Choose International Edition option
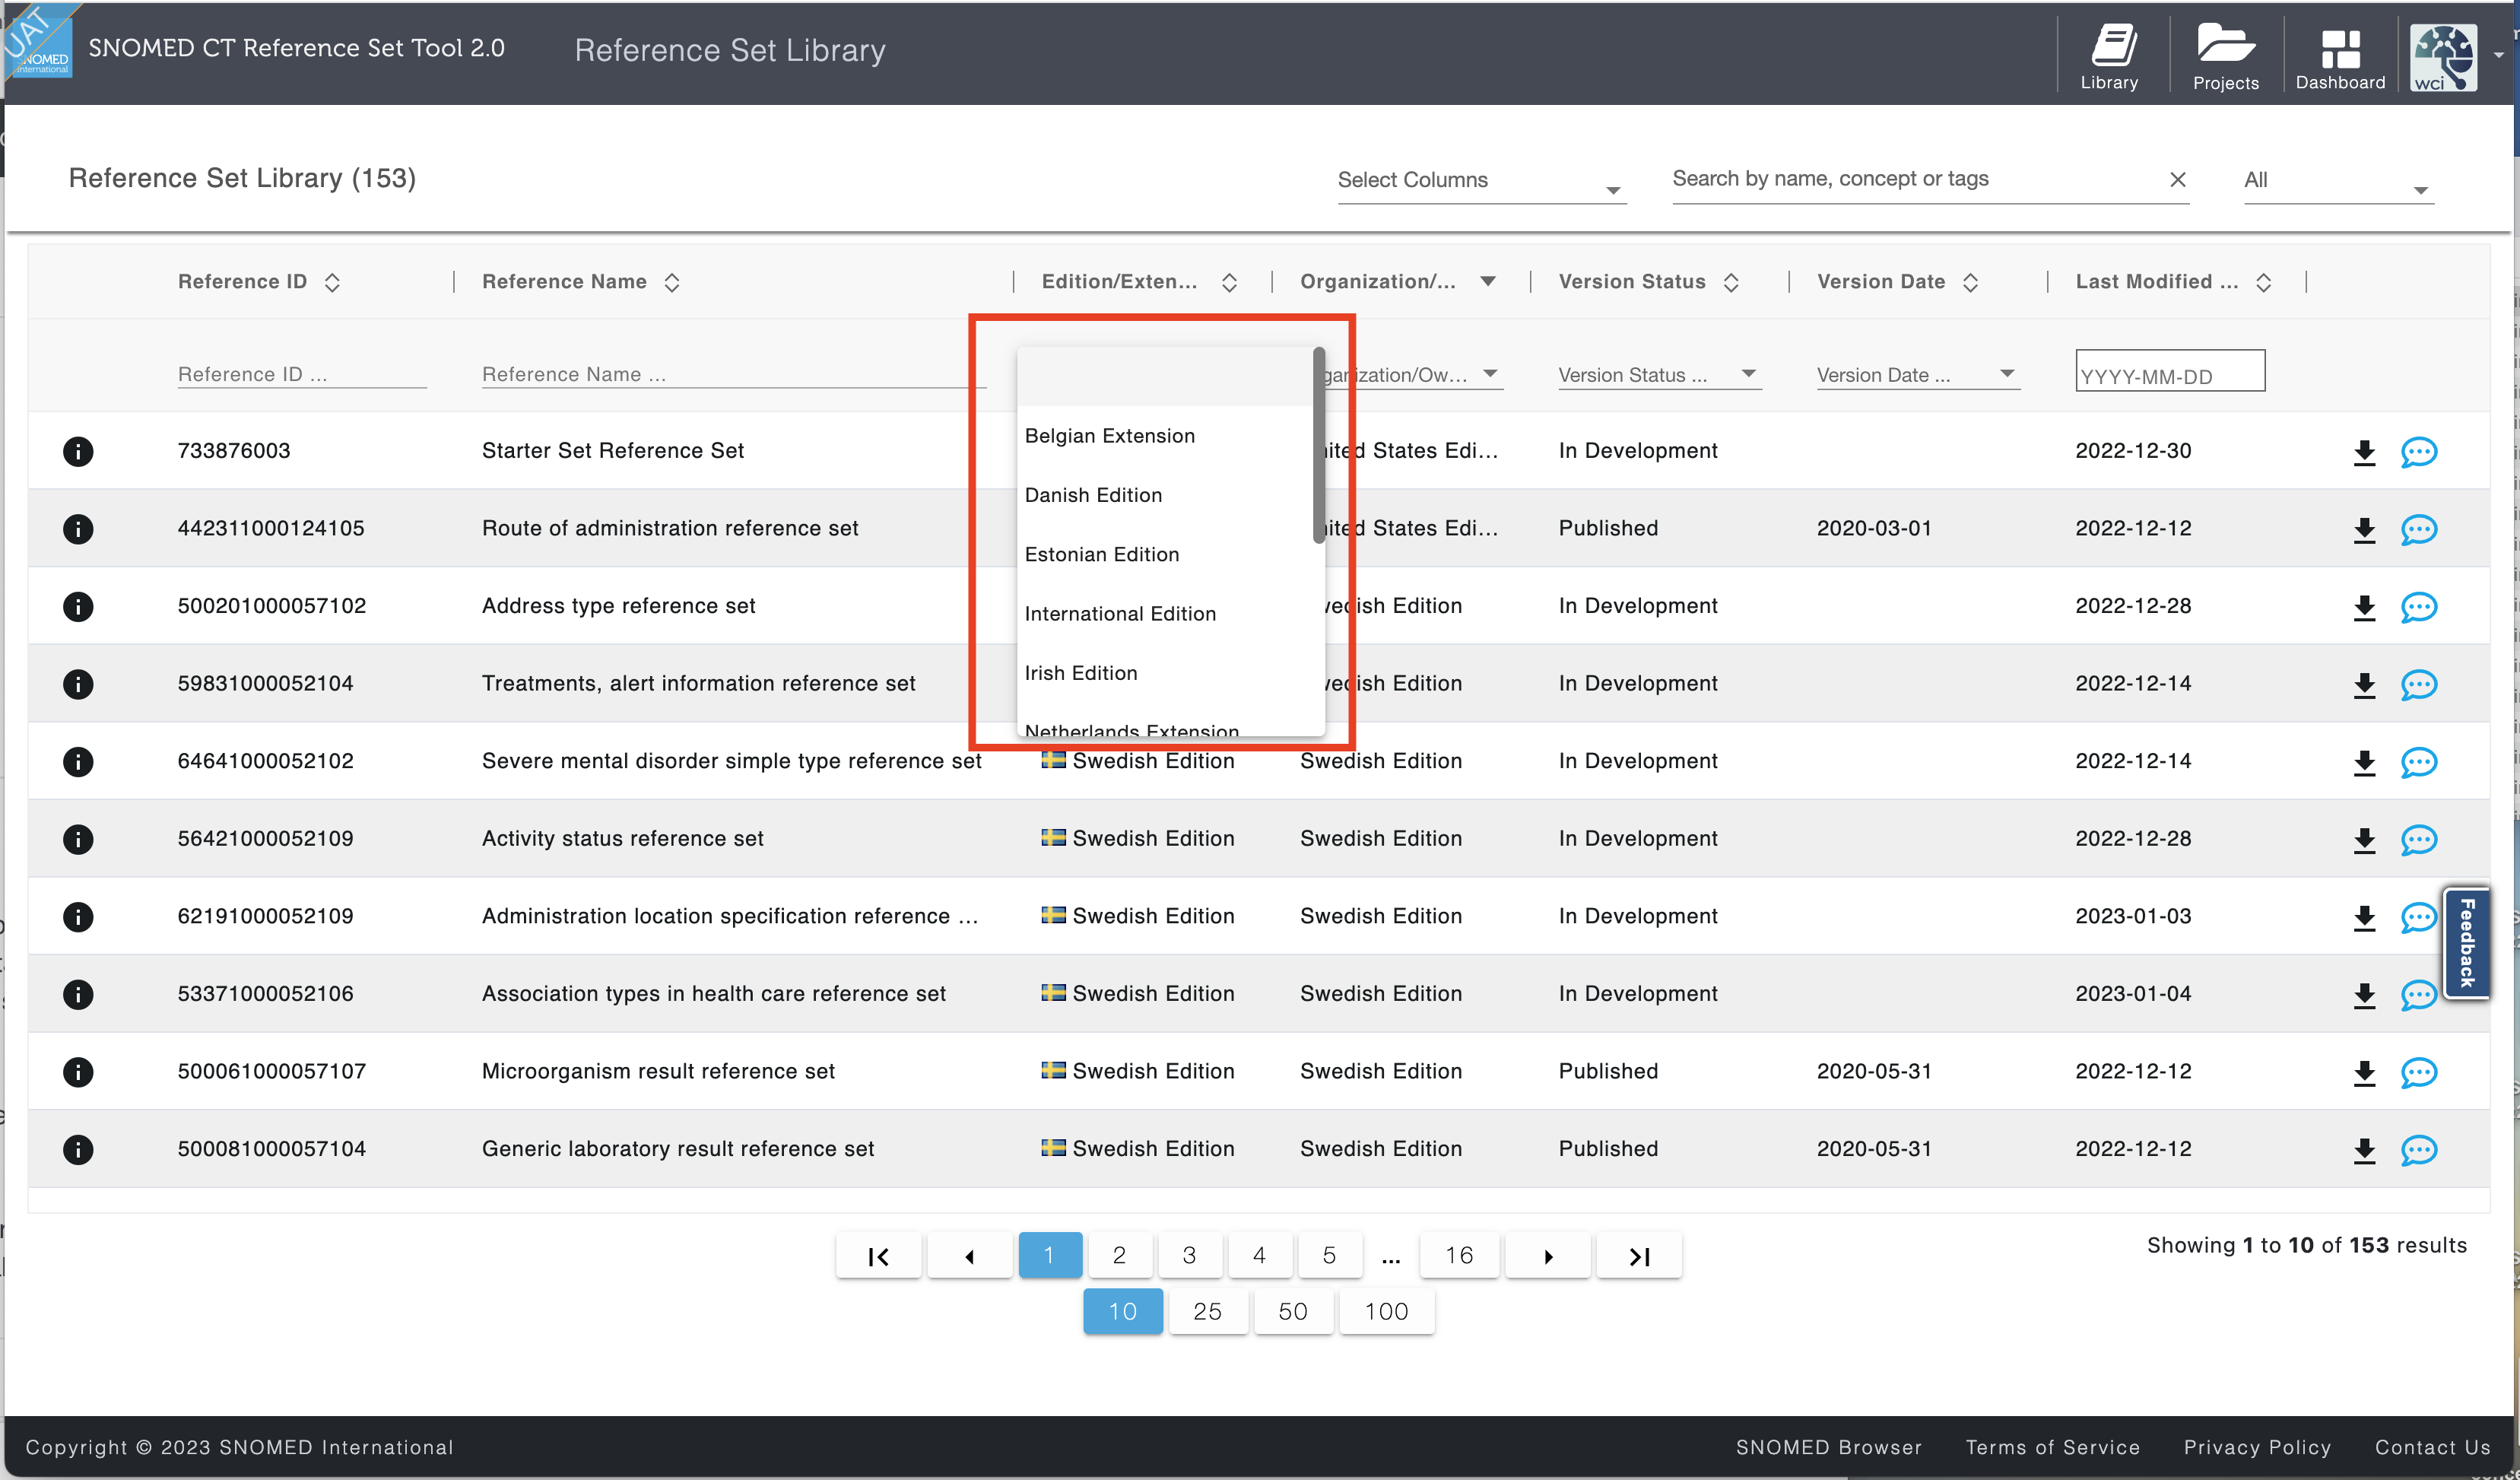This screenshot has width=2520, height=1480. pos(1165,614)
